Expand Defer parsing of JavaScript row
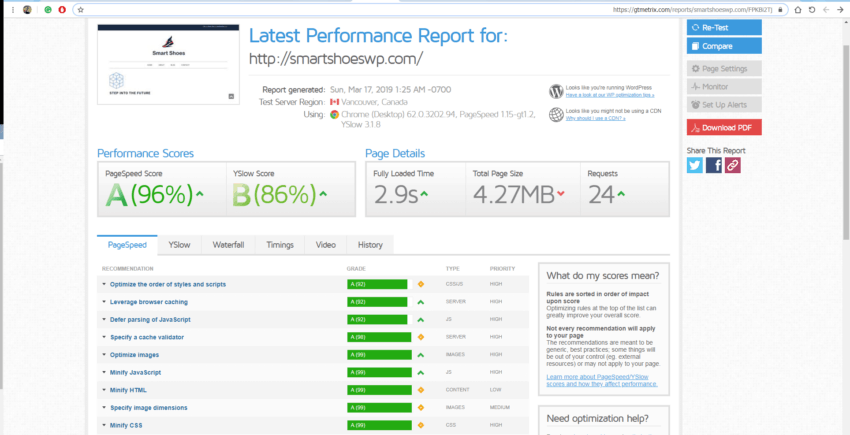The height and width of the screenshot is (435, 850). (150, 319)
